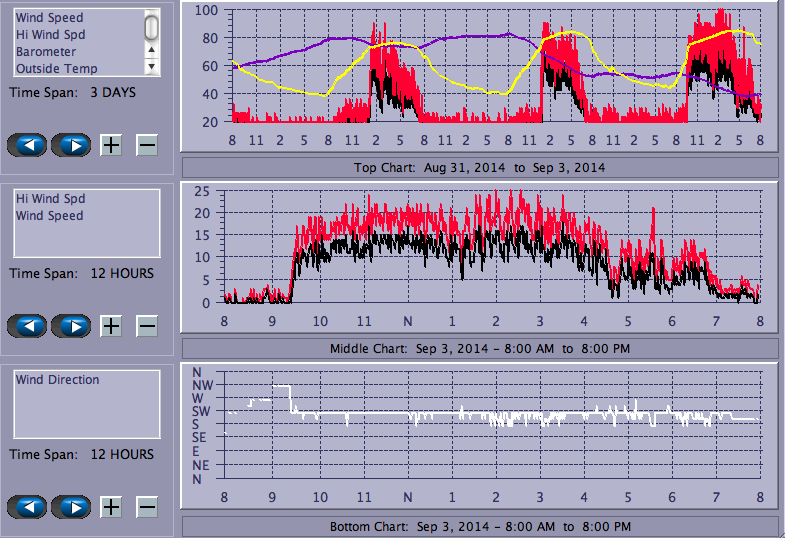The width and height of the screenshot is (785, 538).
Task: Click the Middle Chart date range title bar
Action: tap(479, 348)
